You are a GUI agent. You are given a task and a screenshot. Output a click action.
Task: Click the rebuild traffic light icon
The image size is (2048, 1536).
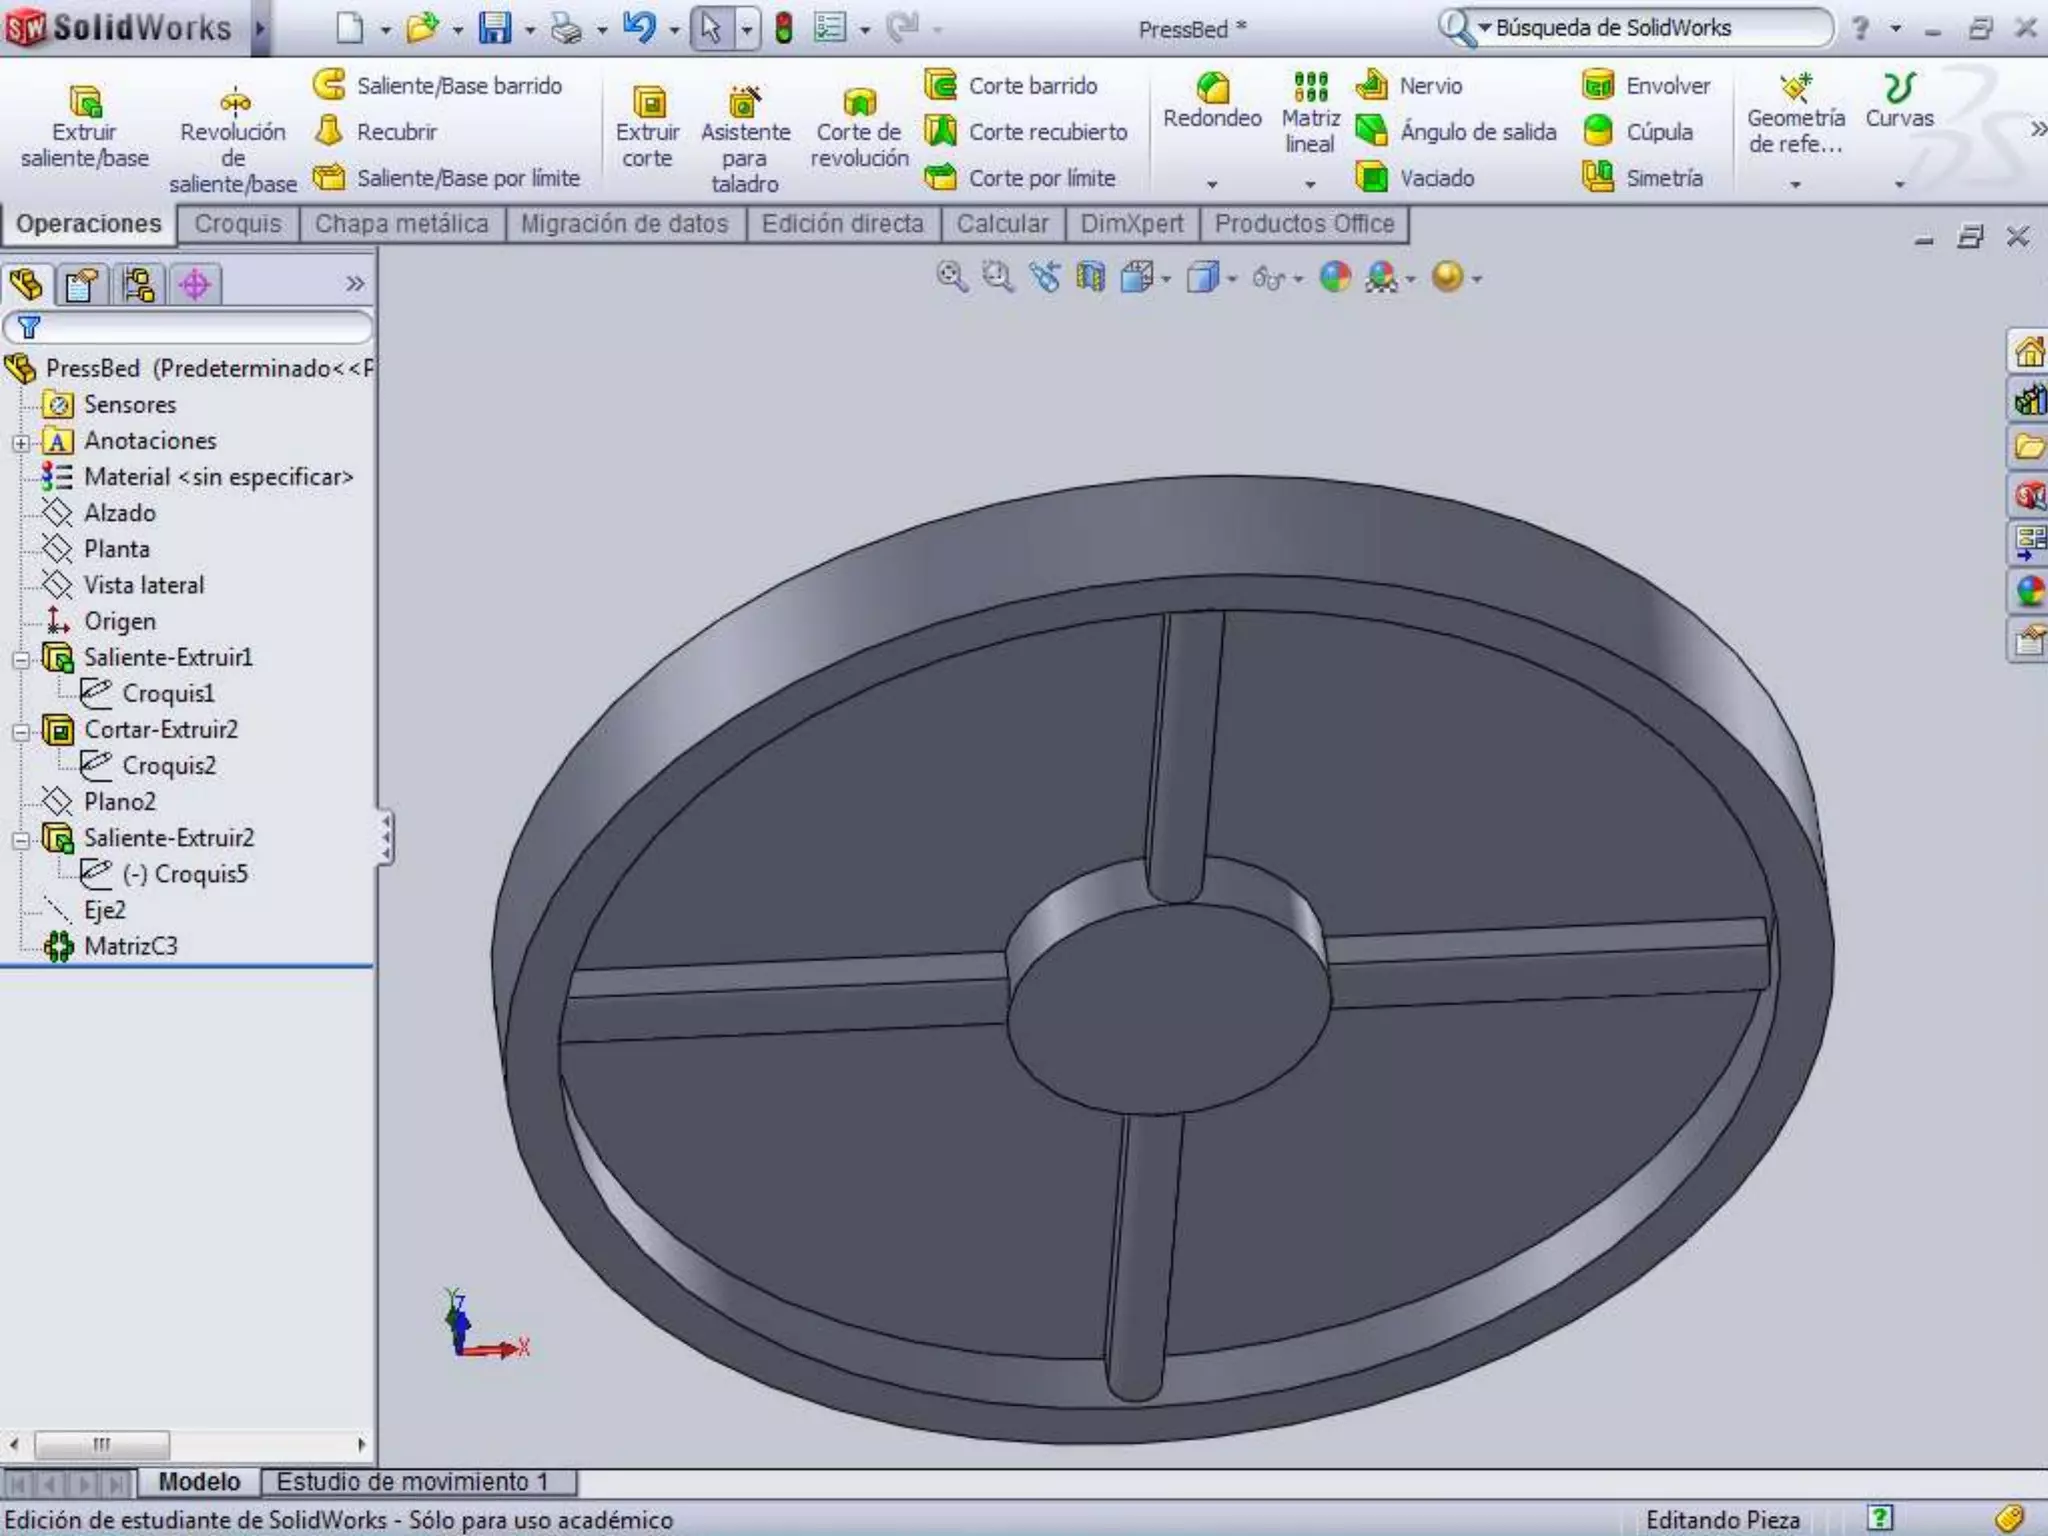[784, 28]
